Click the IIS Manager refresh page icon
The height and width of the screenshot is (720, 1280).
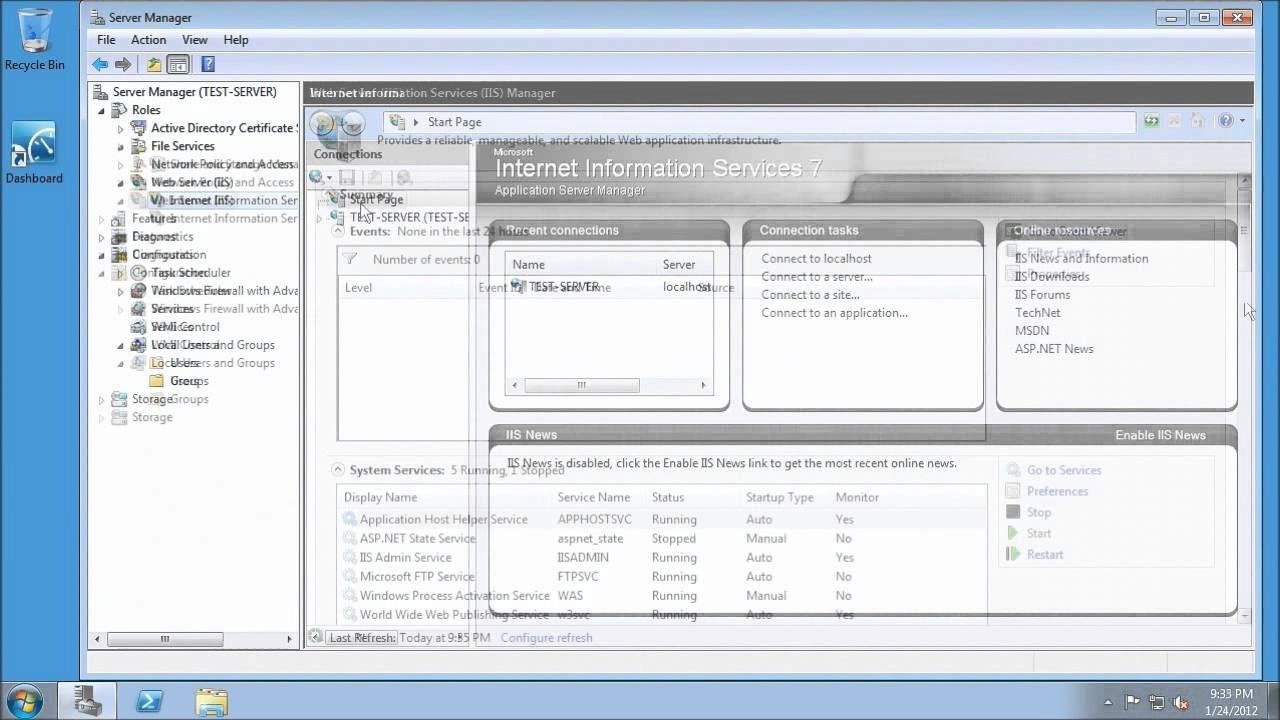coord(1152,121)
